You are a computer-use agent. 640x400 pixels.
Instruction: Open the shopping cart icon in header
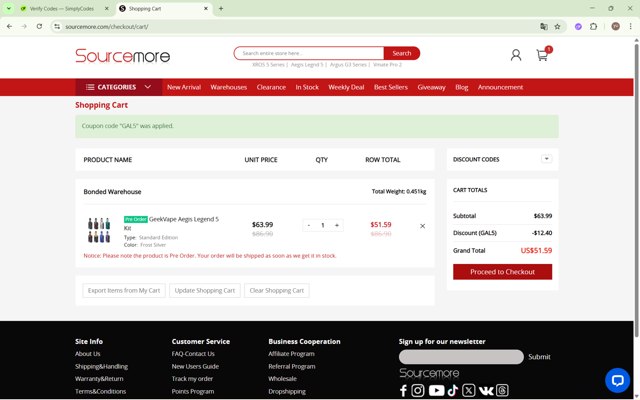coord(542,55)
